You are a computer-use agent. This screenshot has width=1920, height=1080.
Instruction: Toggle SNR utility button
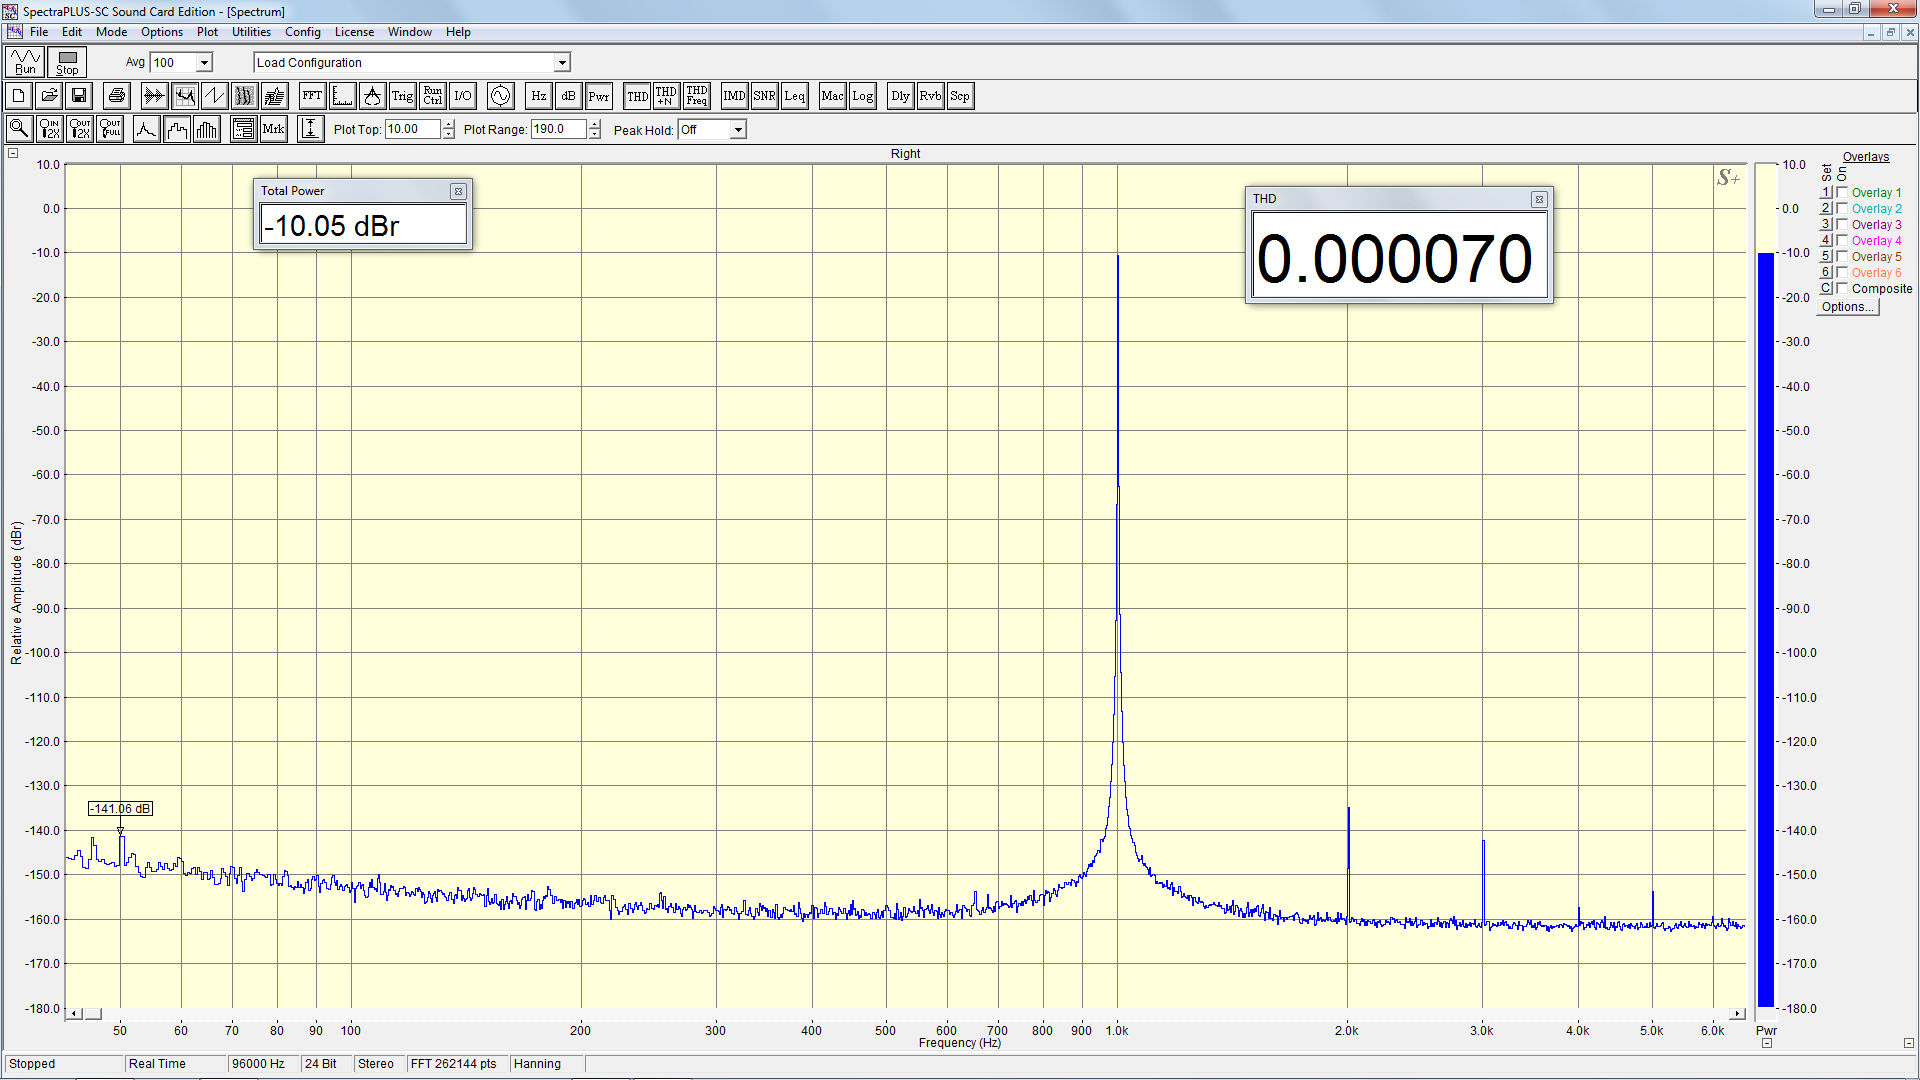[764, 96]
